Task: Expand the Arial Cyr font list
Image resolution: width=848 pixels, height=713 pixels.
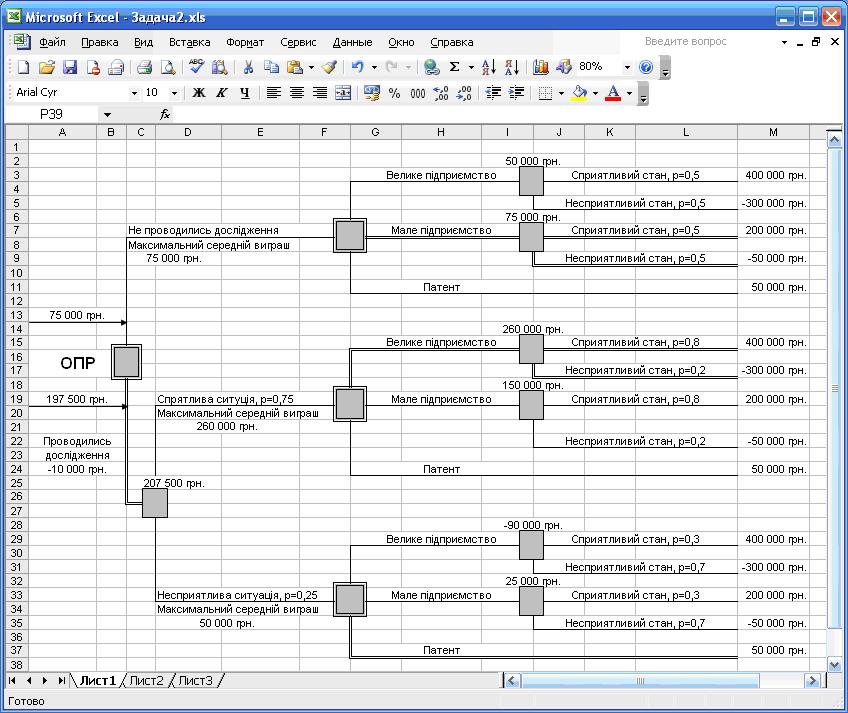Action: coord(135,93)
